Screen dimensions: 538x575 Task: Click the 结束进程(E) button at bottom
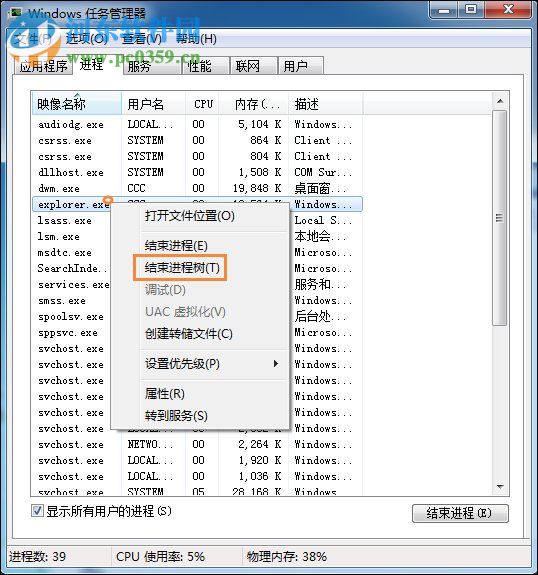pyautogui.click(x=460, y=513)
